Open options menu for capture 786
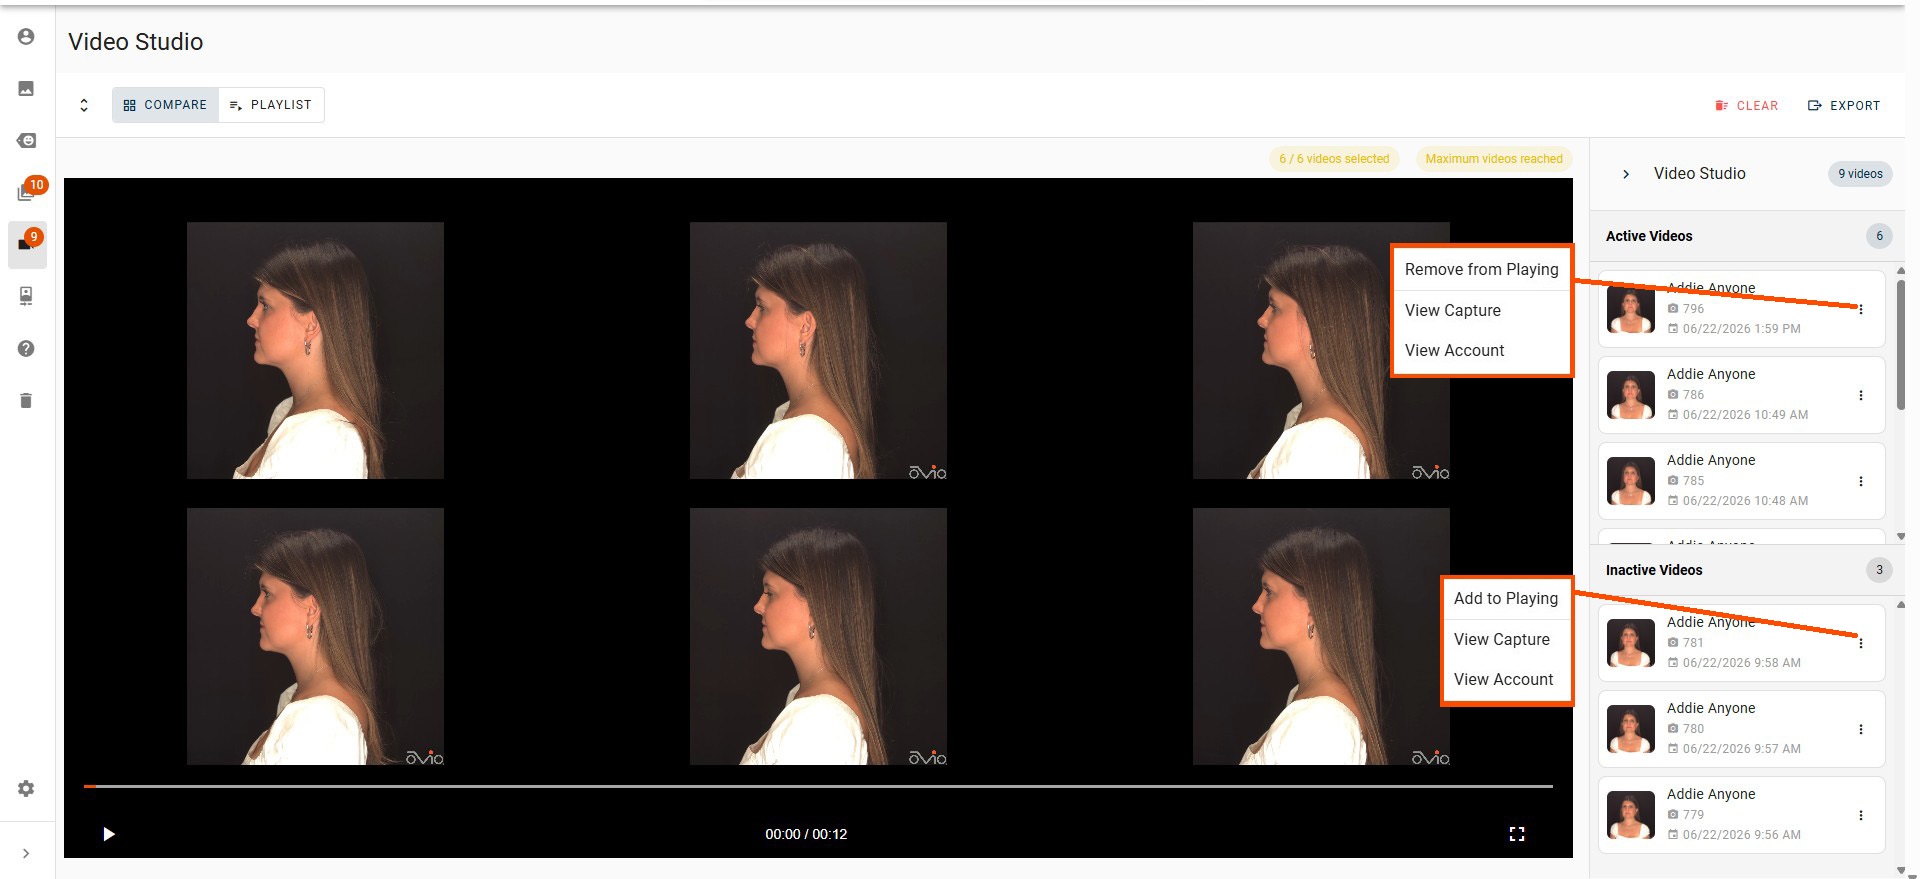Image resolution: width=1920 pixels, height=879 pixels. [x=1861, y=395]
